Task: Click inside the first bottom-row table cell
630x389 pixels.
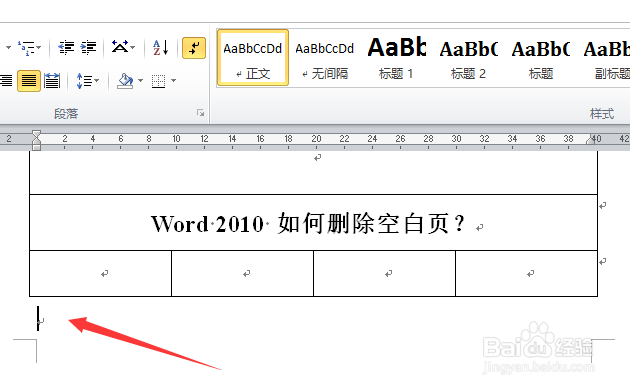Action: [100, 274]
